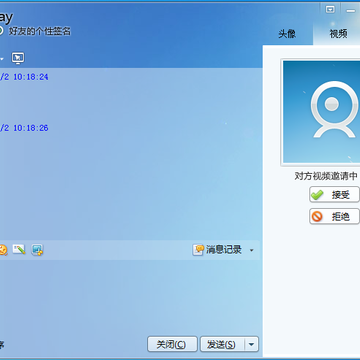Click the webcam video preview thumbnail

(x=321, y=112)
